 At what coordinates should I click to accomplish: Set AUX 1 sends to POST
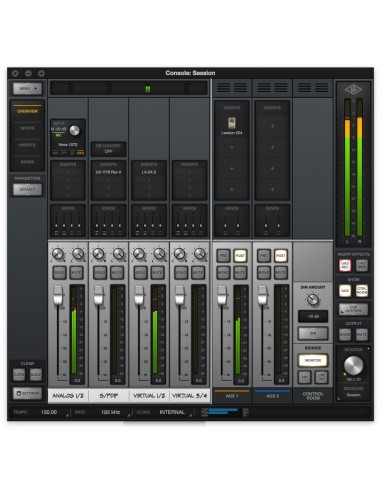click(x=240, y=256)
